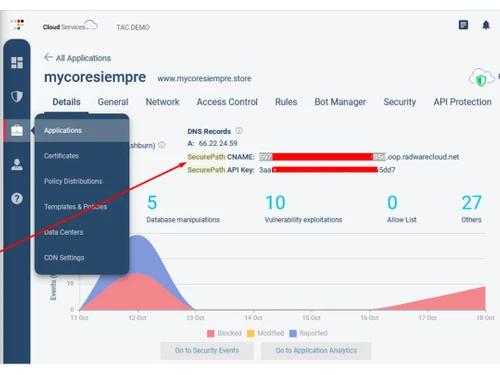
Task: Click the Cloud Services logo
Action: pos(70,26)
